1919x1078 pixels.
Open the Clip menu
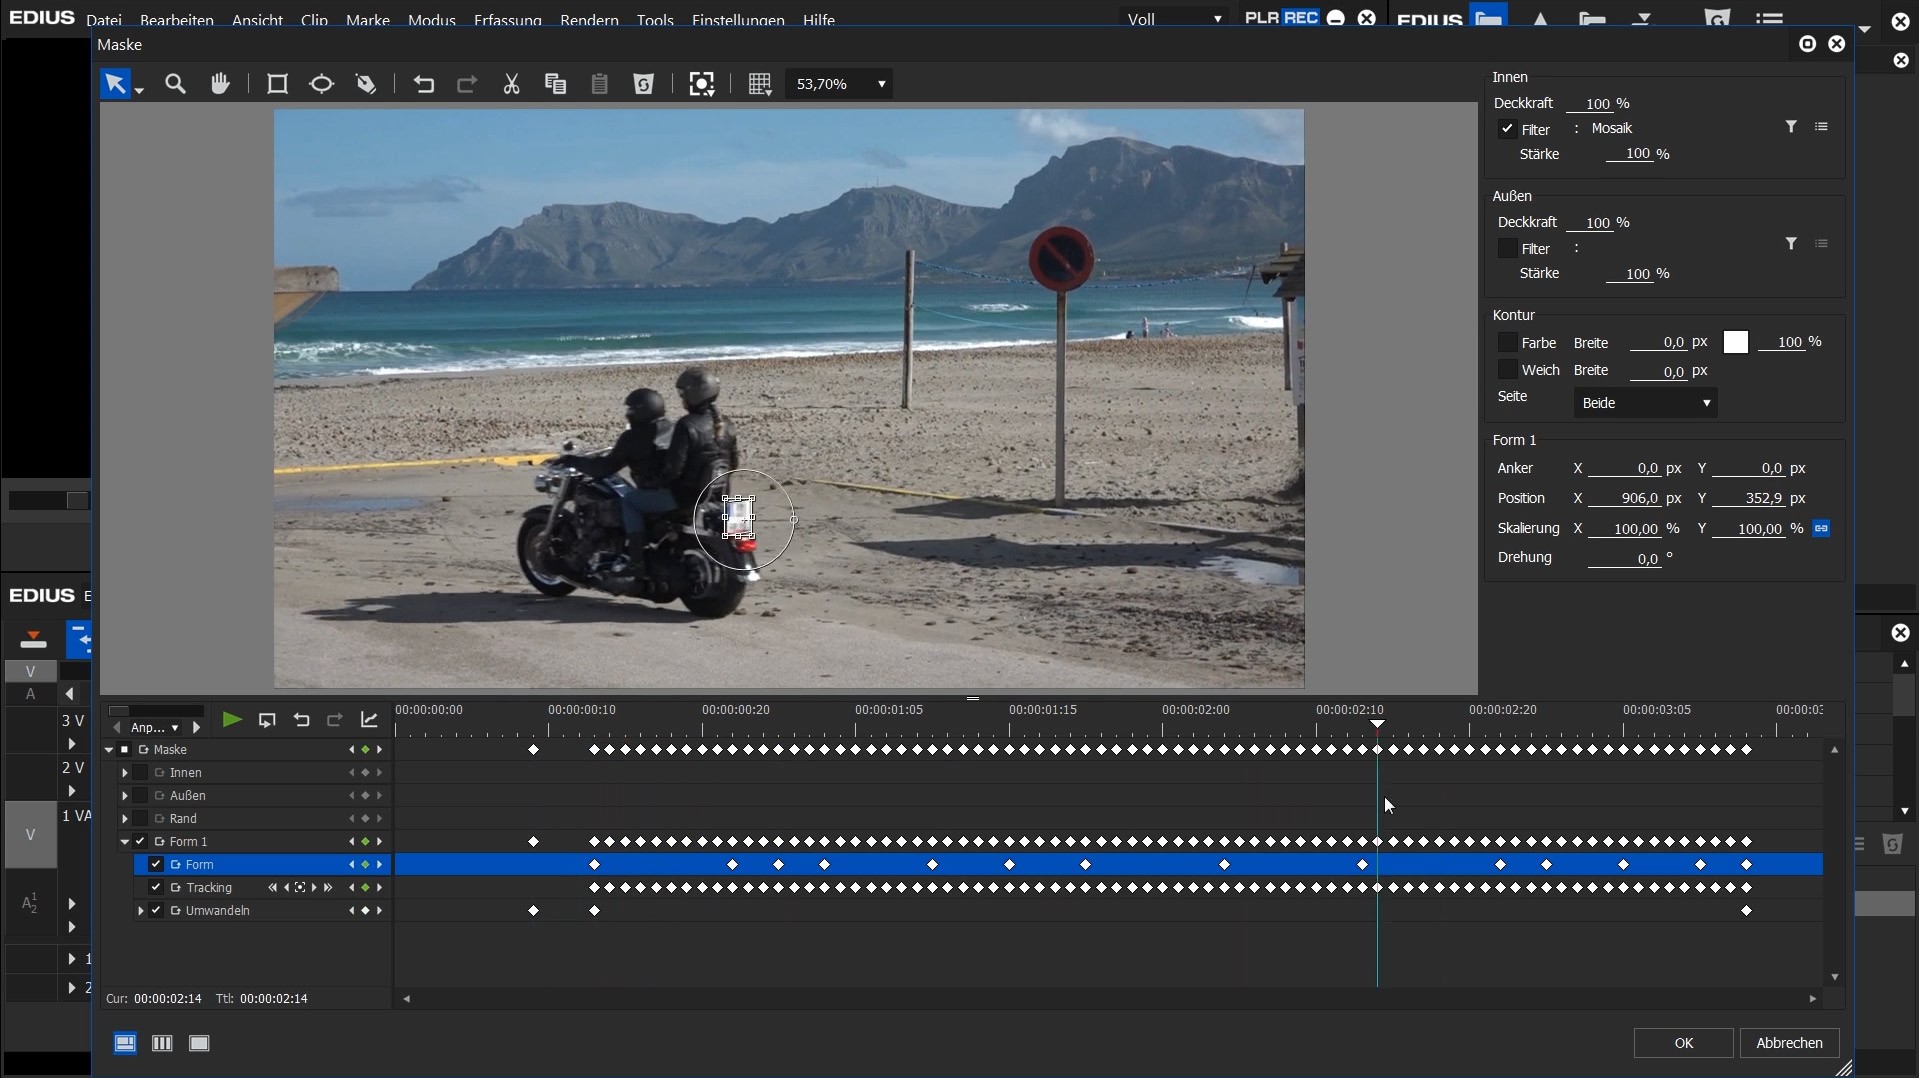click(x=314, y=20)
